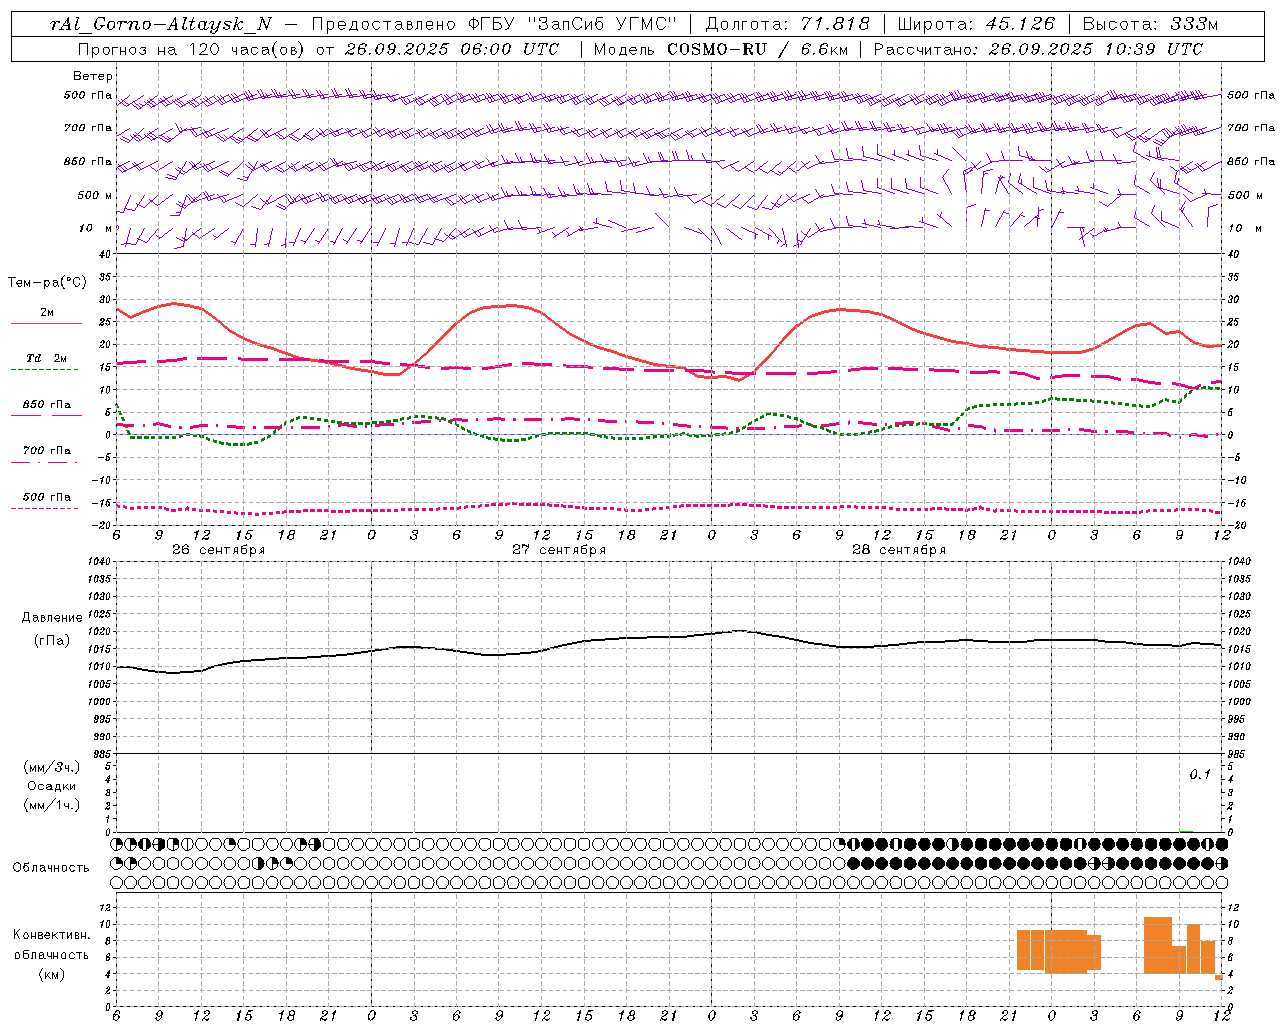Click the Широта: 45.126 value
Viewport: 1280px width, 1024px height.
[x=977, y=24]
